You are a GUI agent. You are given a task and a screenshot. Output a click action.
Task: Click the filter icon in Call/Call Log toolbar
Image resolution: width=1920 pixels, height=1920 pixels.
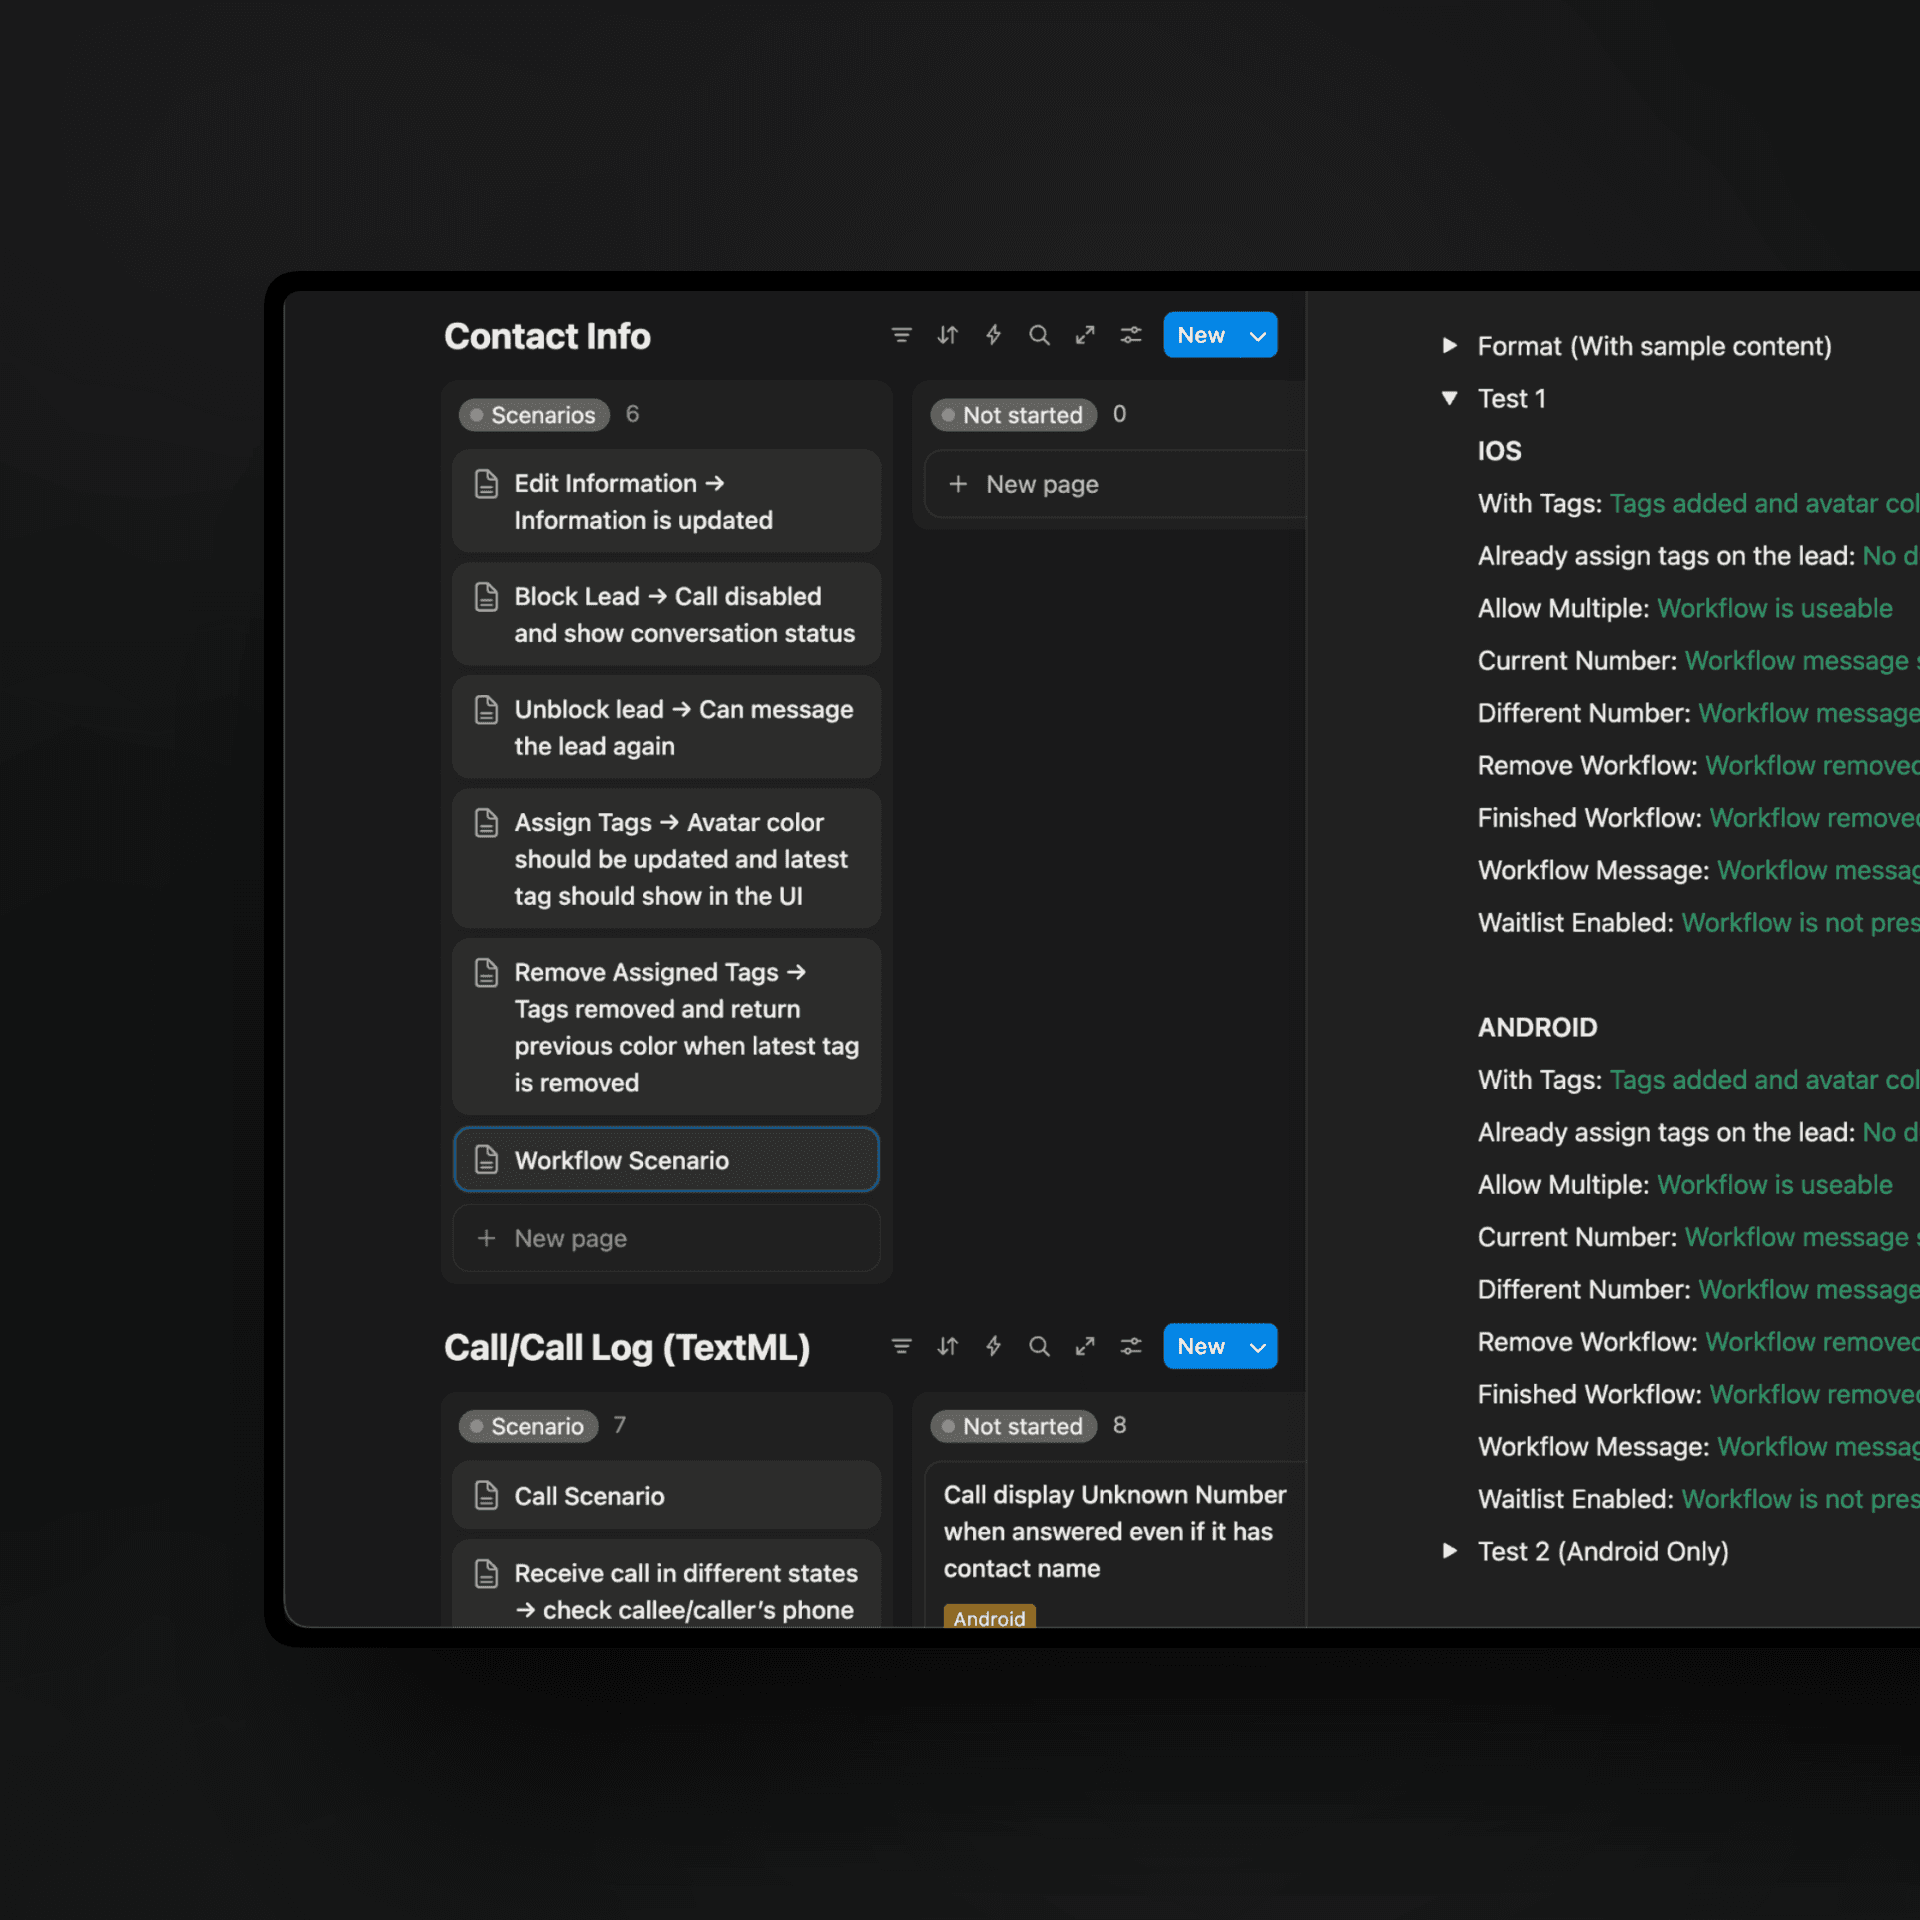(901, 1346)
